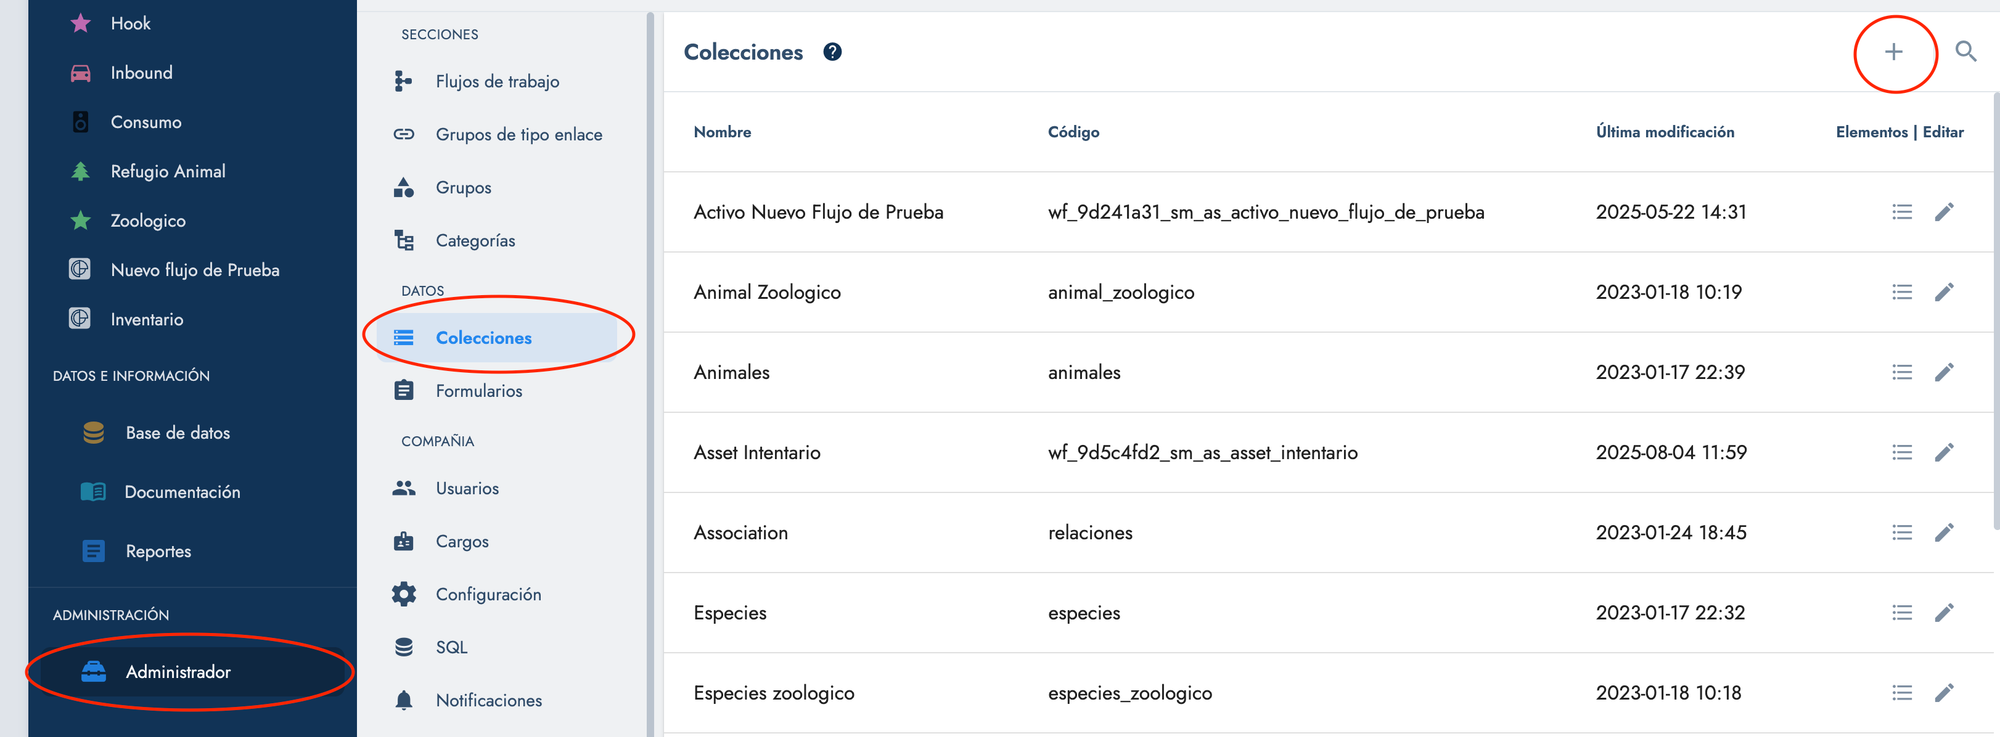
Task: Edit the Asset Intentario collection pencil
Action: pos(1944,452)
